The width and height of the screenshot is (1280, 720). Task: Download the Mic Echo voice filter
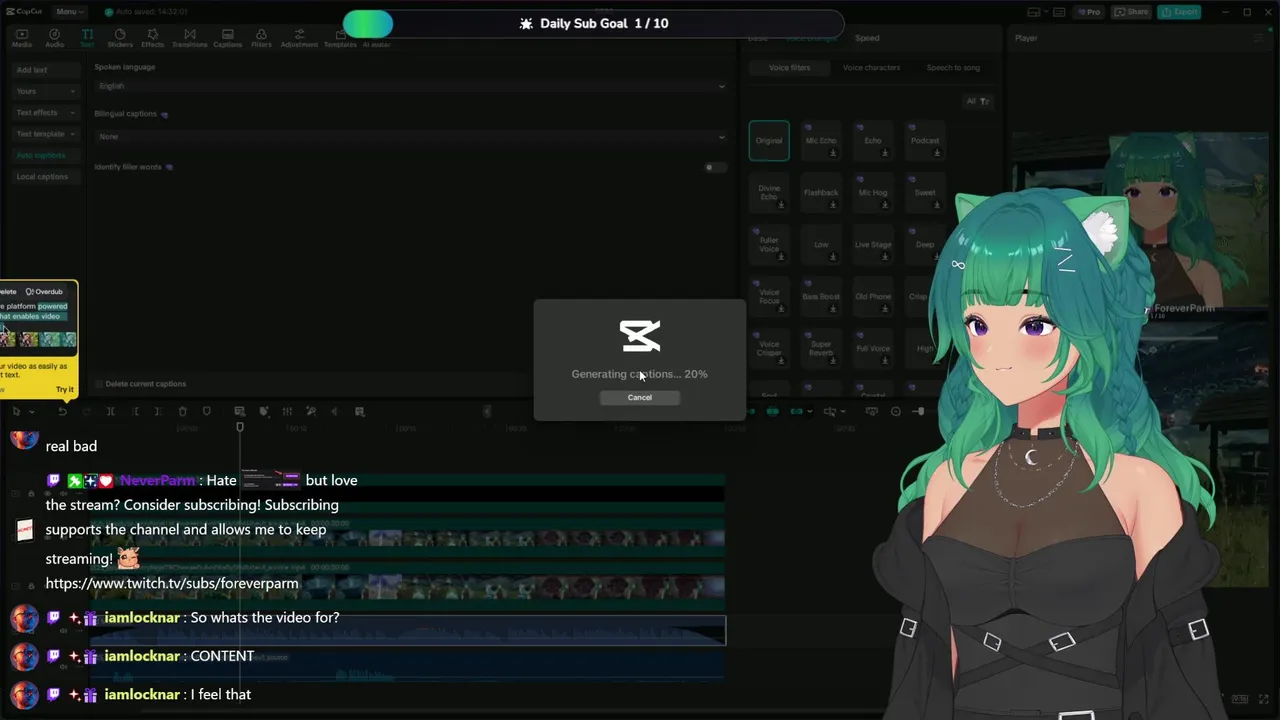(x=833, y=153)
